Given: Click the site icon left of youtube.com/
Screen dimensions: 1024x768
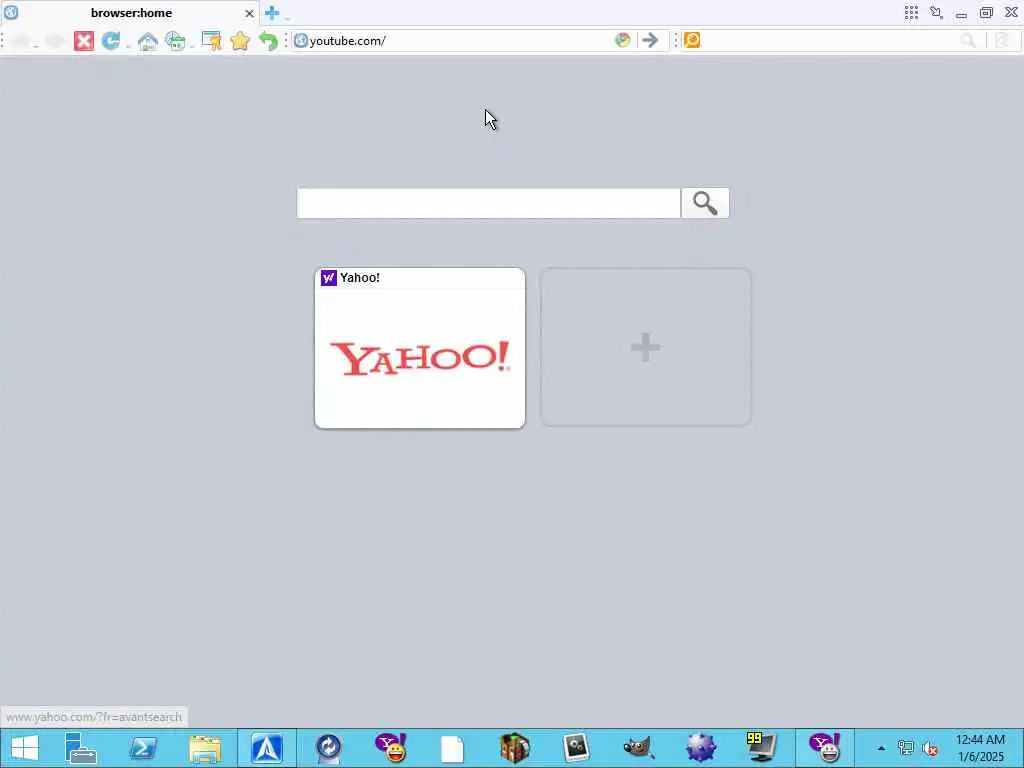Looking at the screenshot, I should coord(300,40).
